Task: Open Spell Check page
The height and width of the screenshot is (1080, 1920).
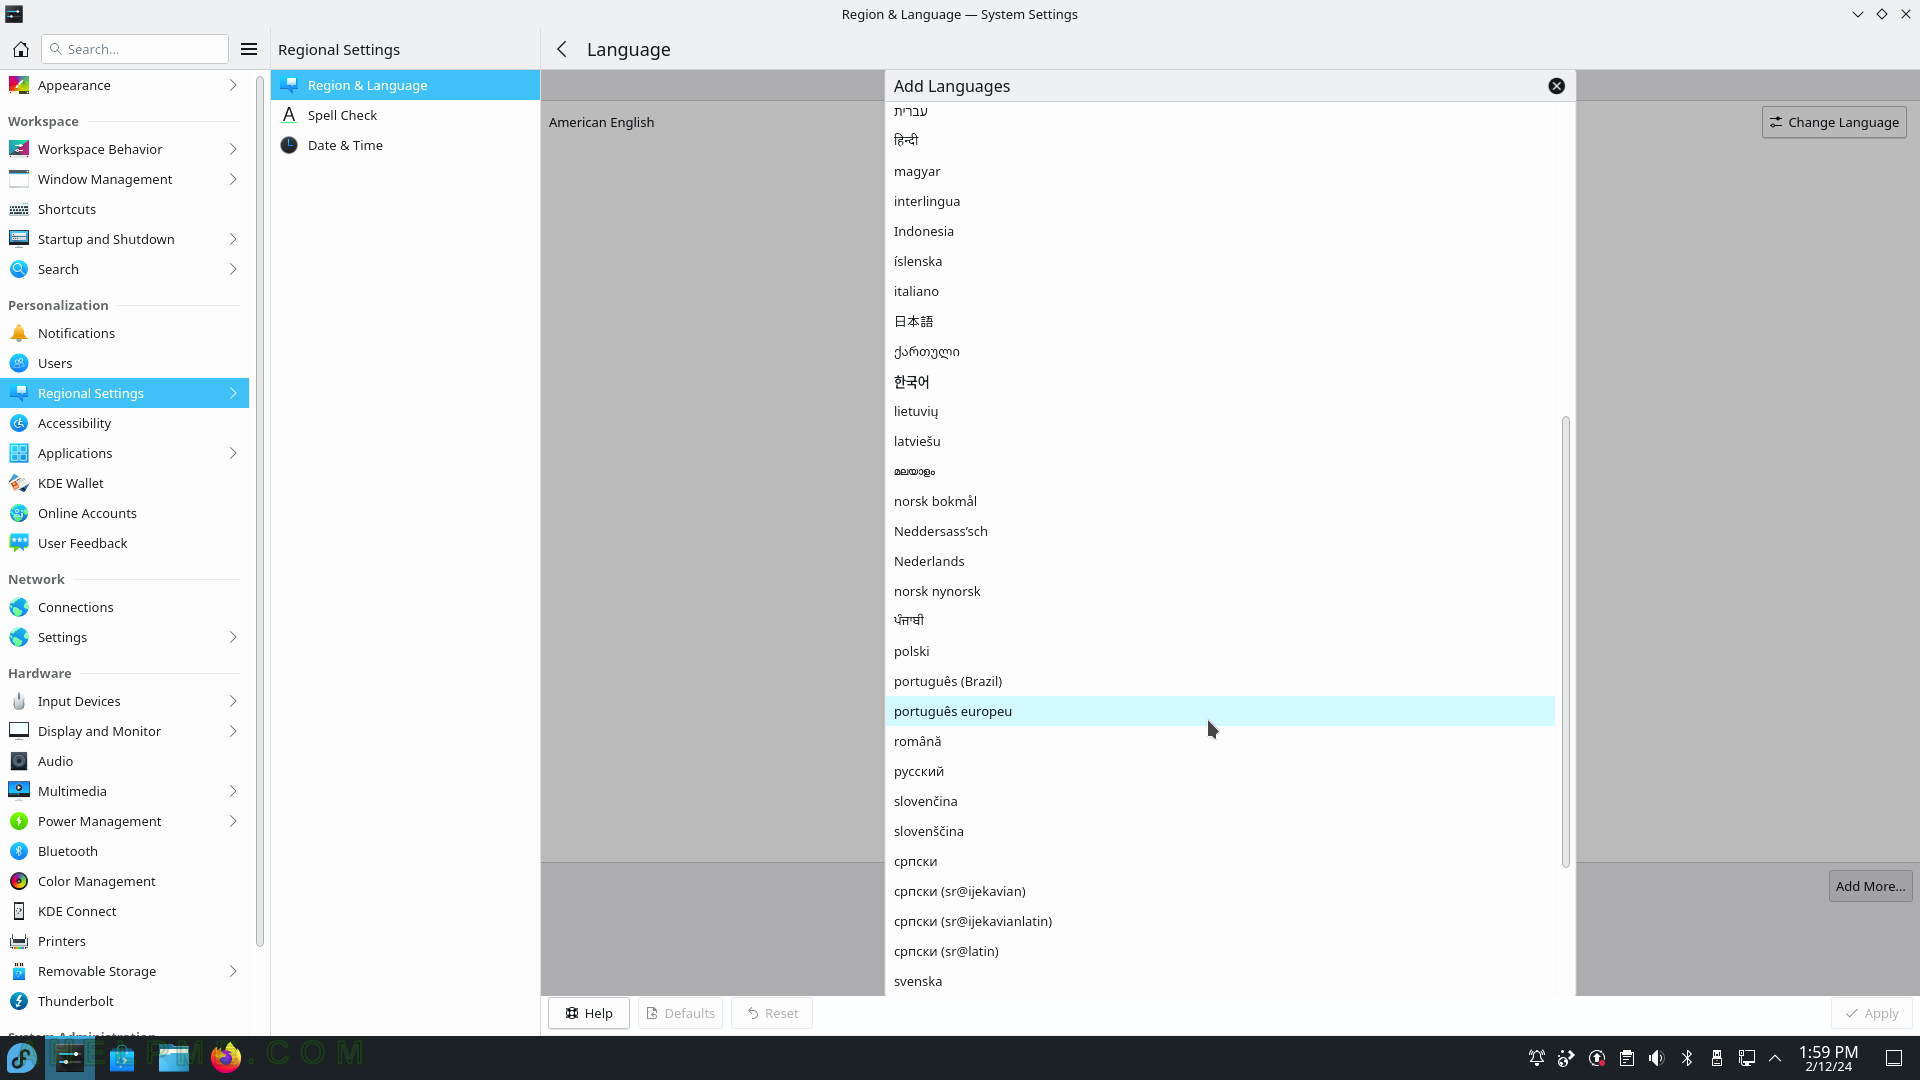Action: [x=405, y=115]
